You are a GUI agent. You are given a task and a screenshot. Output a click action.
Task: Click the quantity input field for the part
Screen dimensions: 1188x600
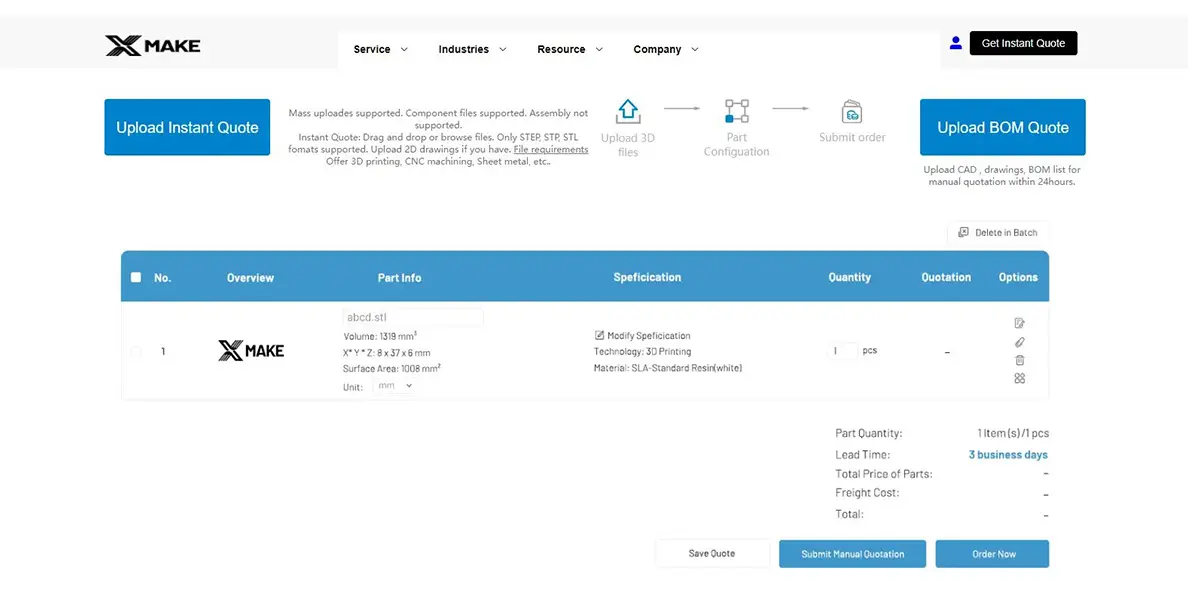[844, 351]
